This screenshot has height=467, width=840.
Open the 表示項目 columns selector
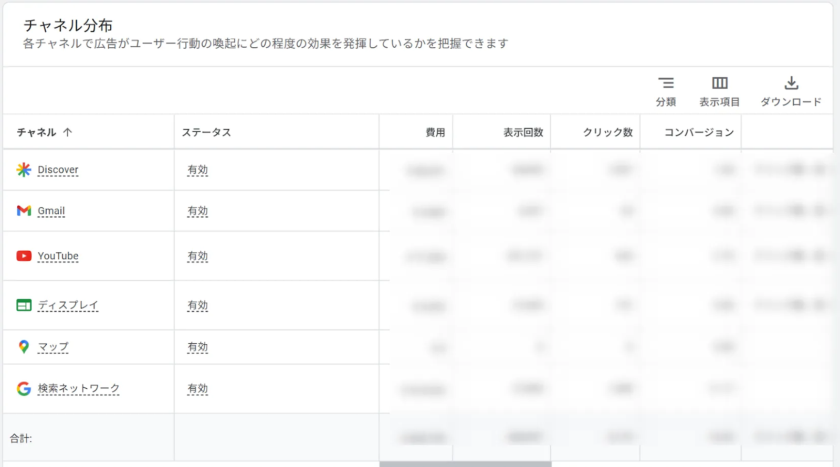[719, 91]
